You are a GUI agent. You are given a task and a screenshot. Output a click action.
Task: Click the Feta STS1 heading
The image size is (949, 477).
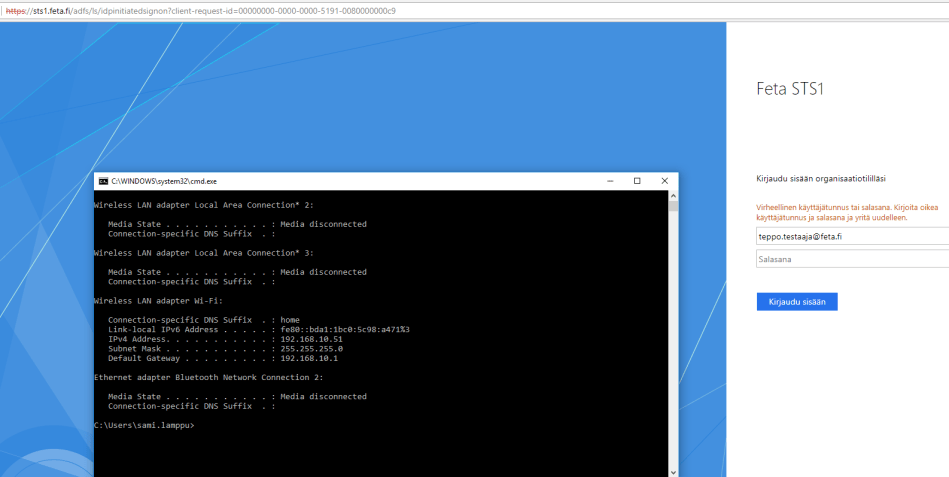click(x=790, y=89)
